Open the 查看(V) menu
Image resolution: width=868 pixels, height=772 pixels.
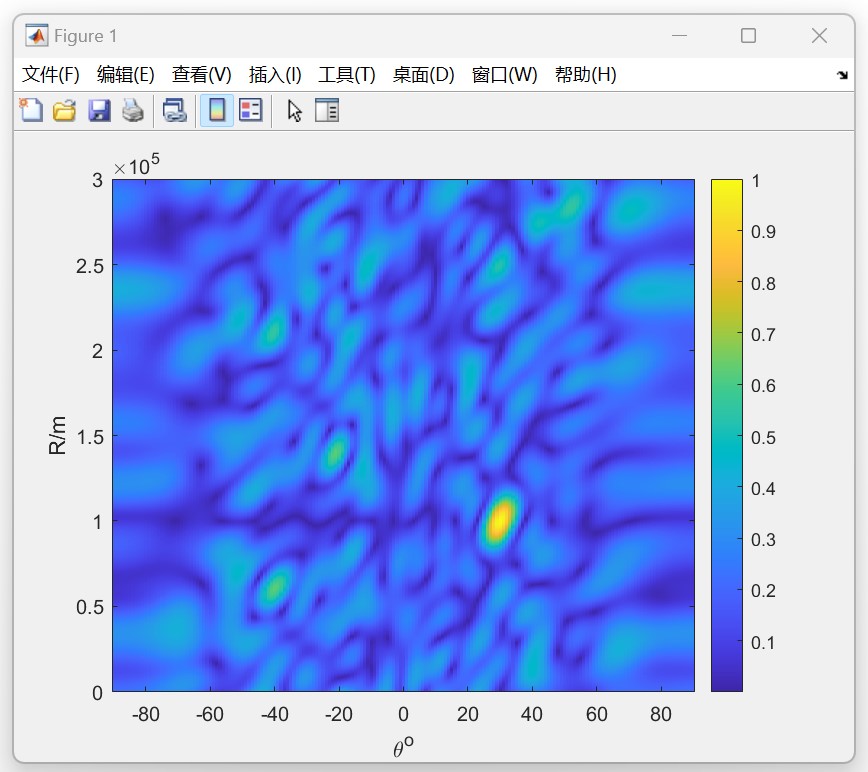[202, 75]
